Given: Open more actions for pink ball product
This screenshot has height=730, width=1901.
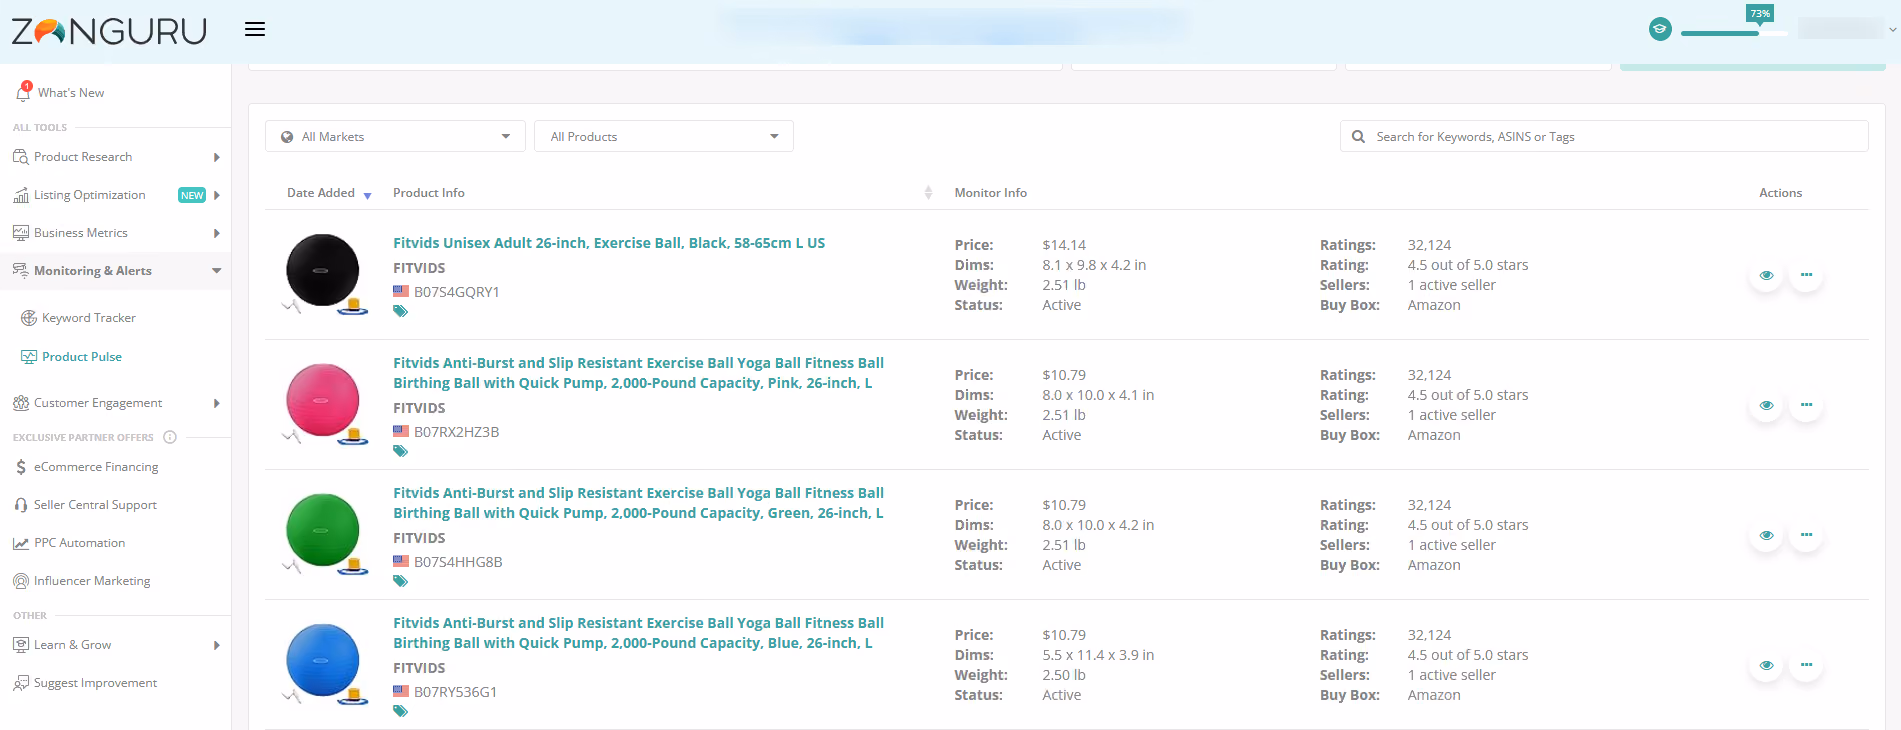Looking at the screenshot, I should coord(1806,405).
